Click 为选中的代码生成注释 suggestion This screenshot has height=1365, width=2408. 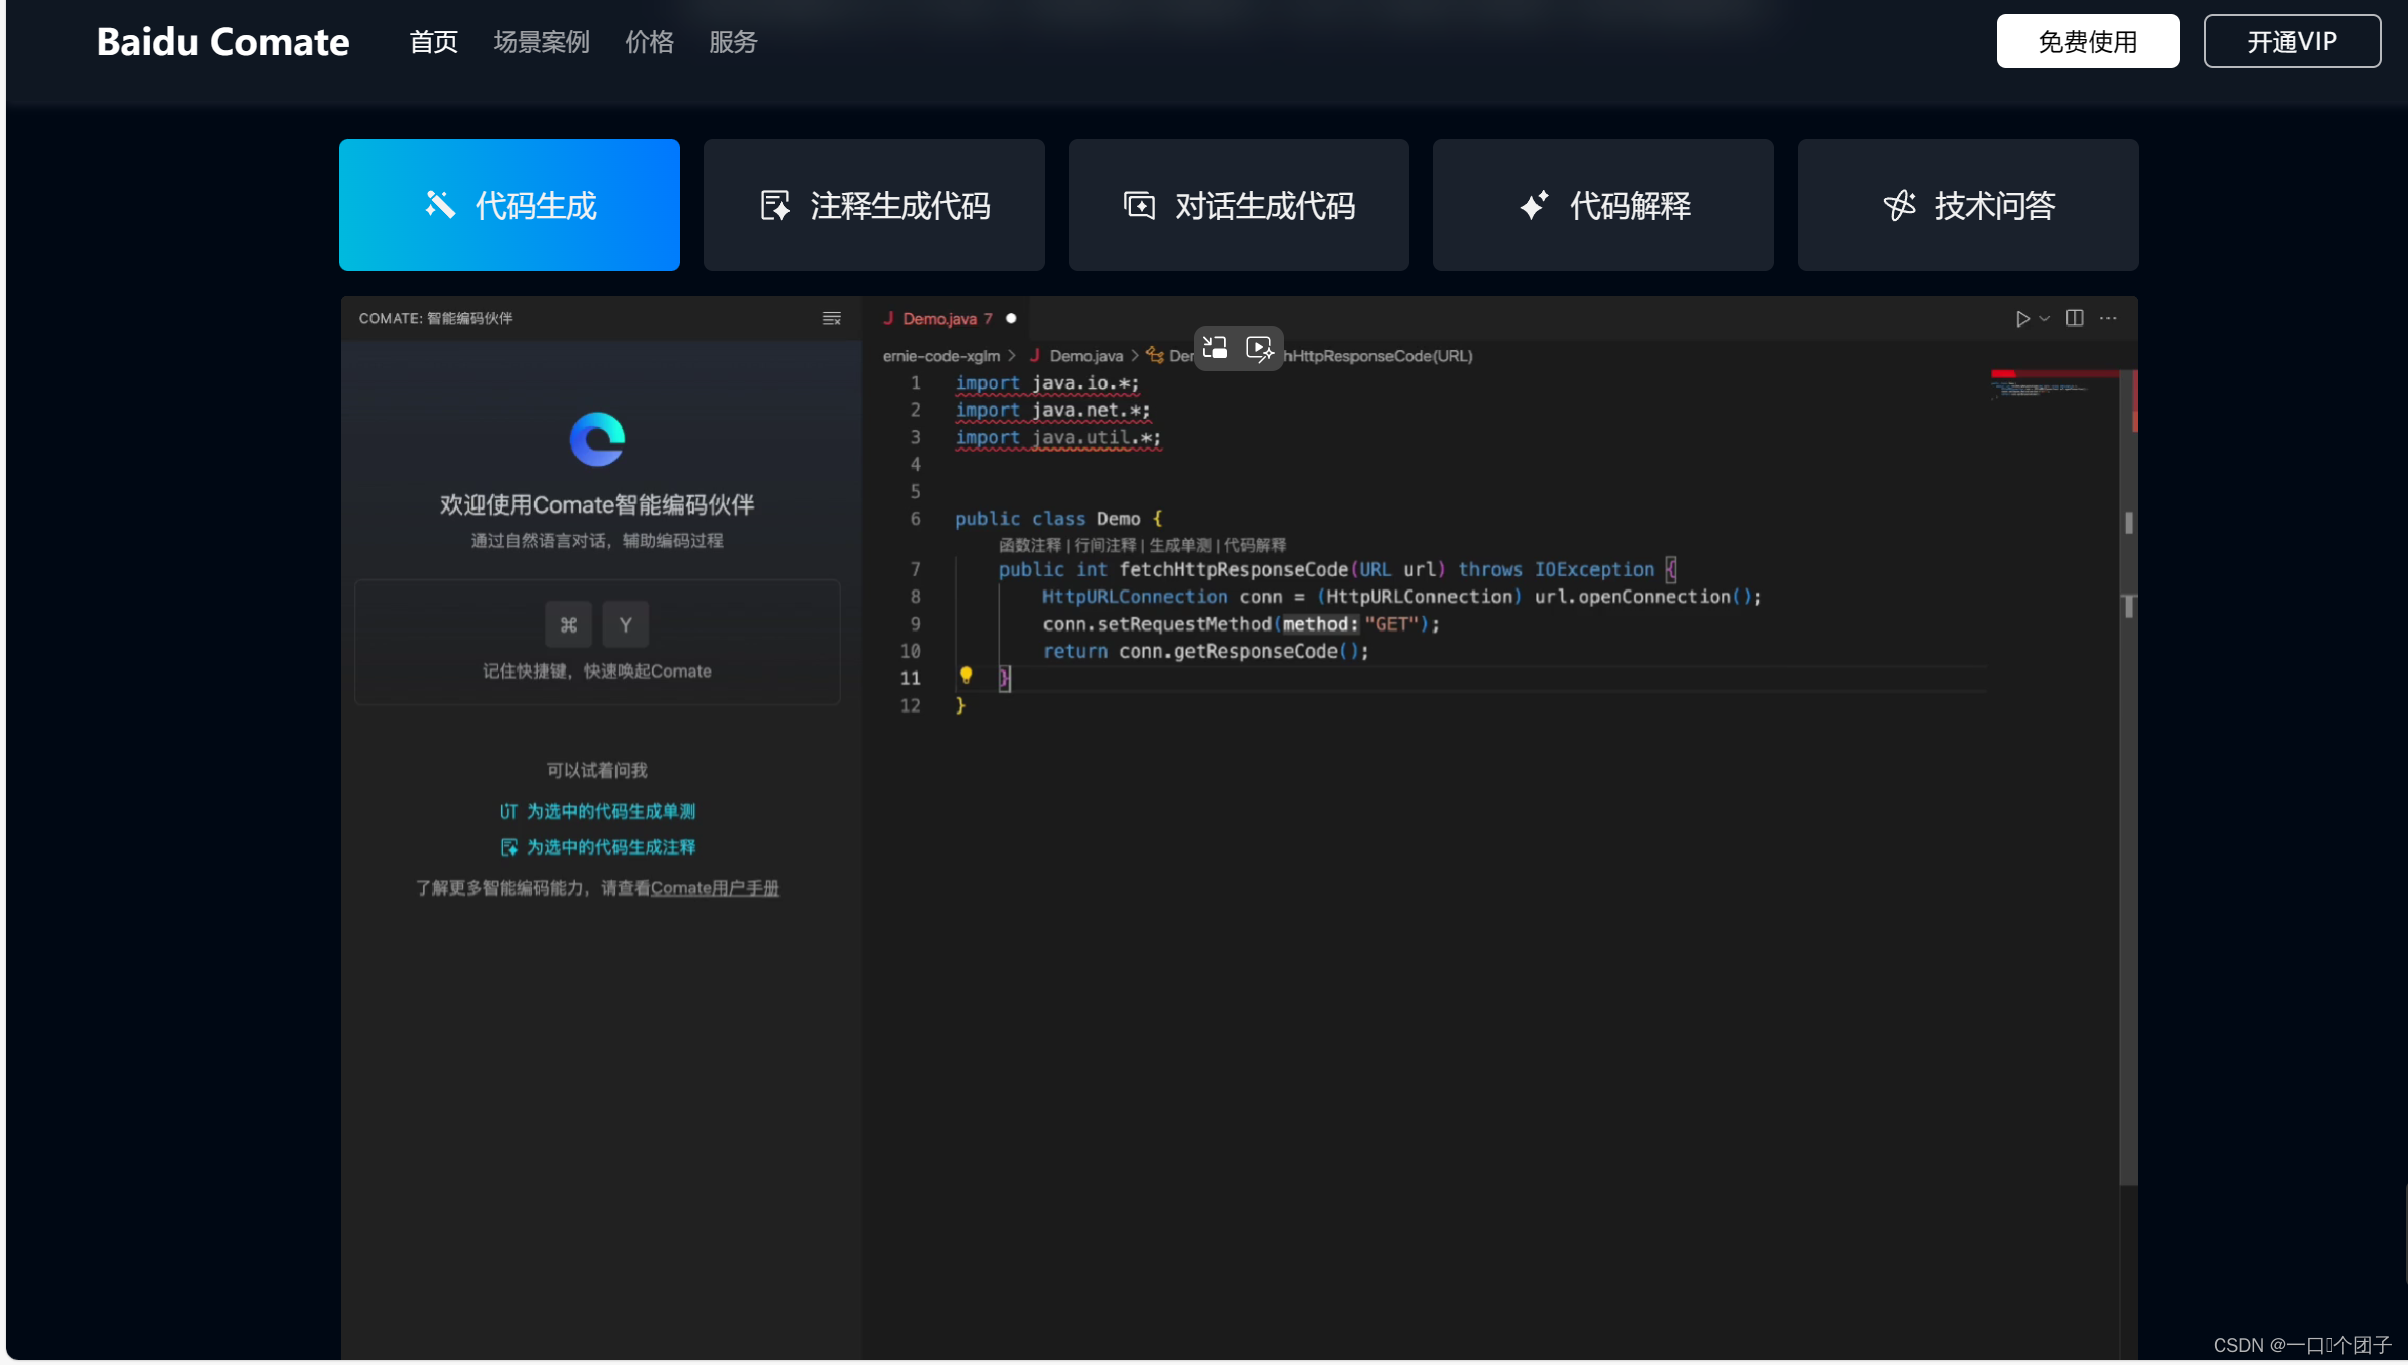pos(597,847)
